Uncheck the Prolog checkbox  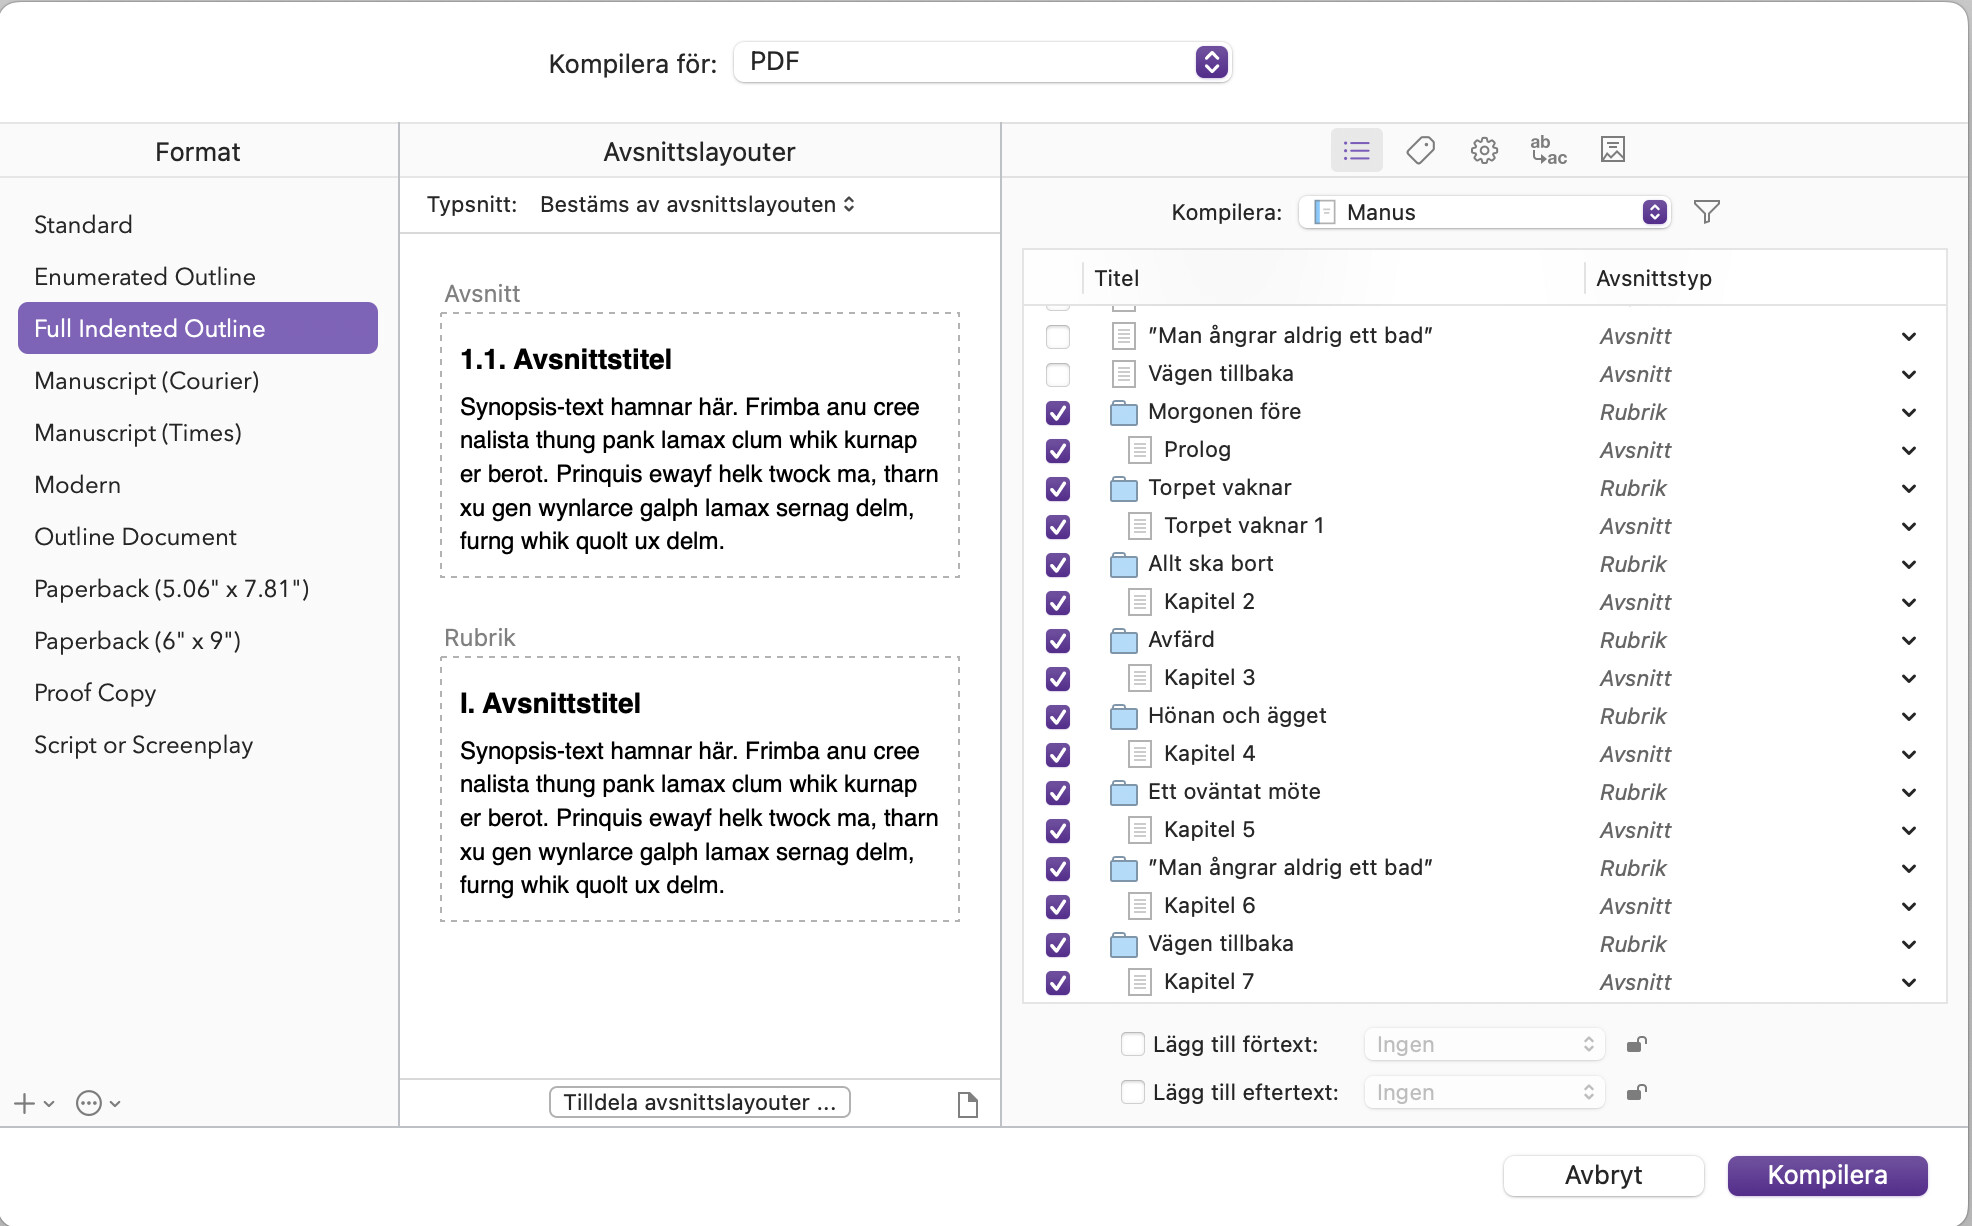coord(1057,450)
